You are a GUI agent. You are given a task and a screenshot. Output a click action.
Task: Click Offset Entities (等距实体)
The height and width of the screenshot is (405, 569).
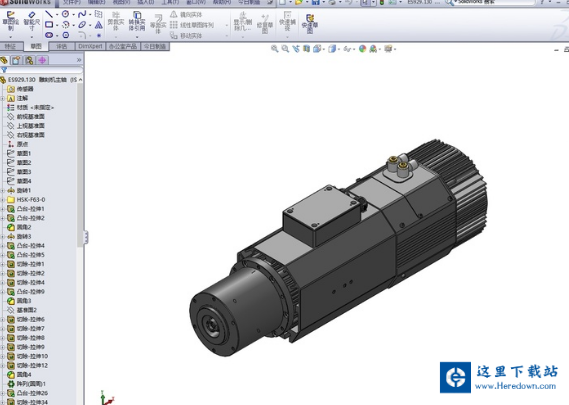158,25
